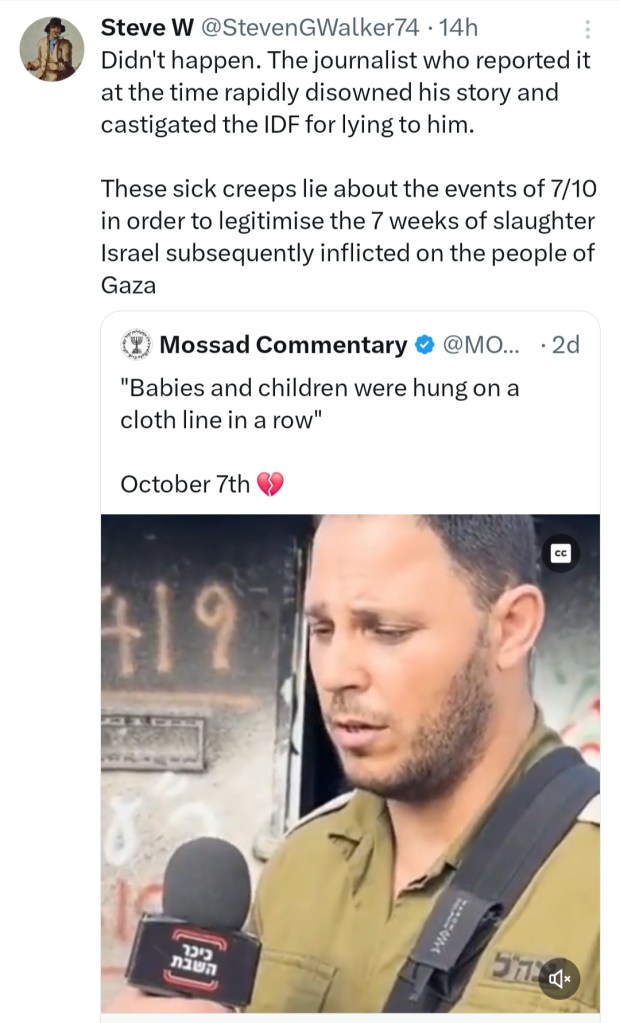Tap the broken heart emoji
The image size is (620, 1023).
click(270, 485)
